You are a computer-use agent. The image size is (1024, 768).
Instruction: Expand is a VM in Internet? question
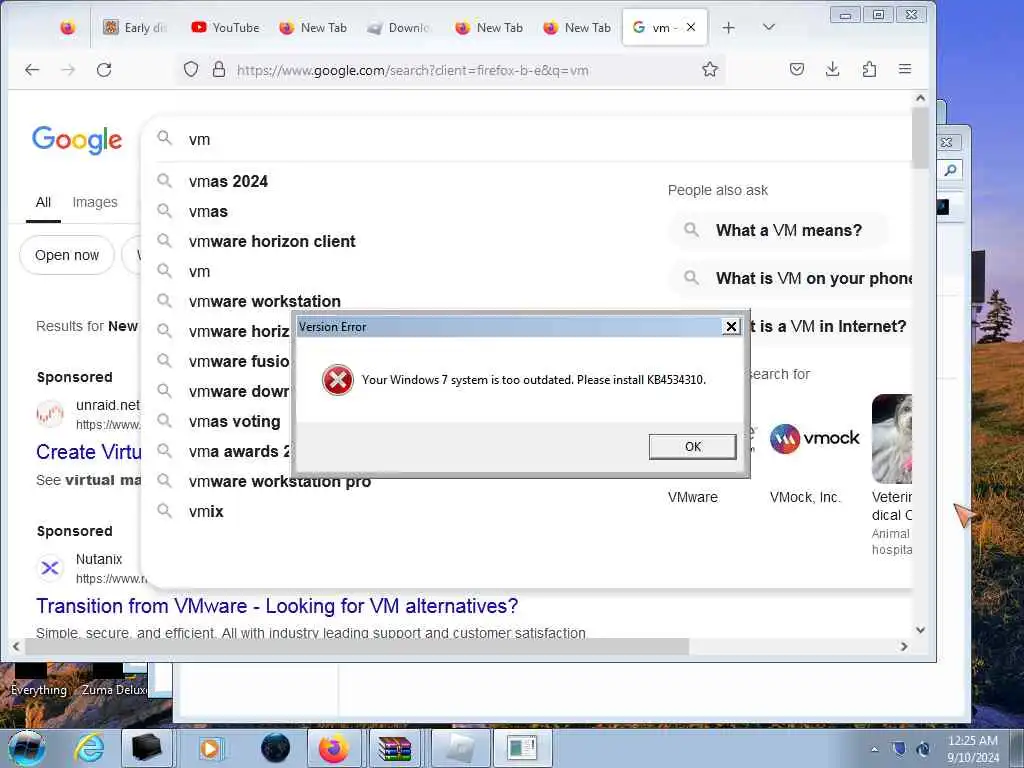[x=829, y=327]
